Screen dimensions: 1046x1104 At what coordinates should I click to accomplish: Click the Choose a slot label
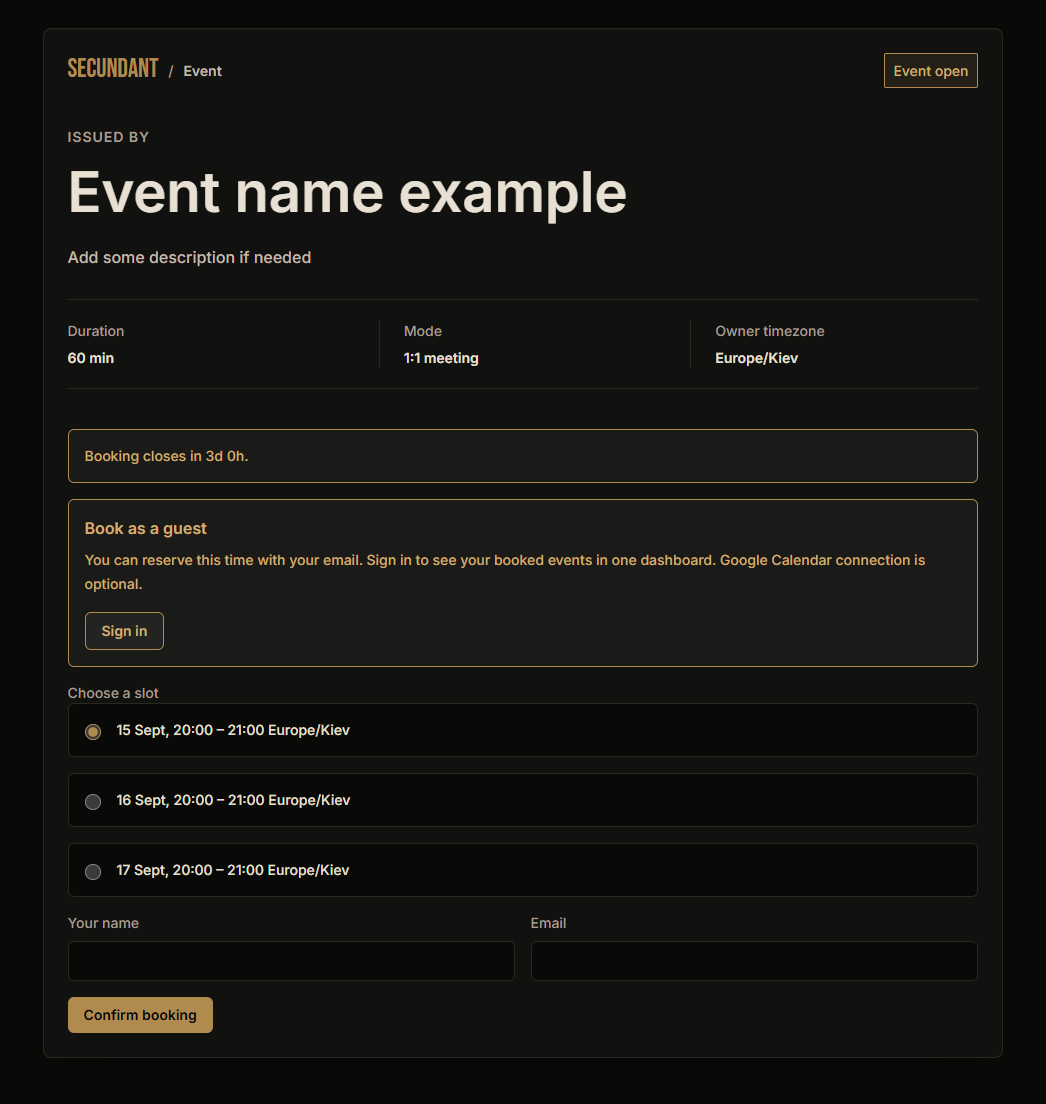click(113, 693)
